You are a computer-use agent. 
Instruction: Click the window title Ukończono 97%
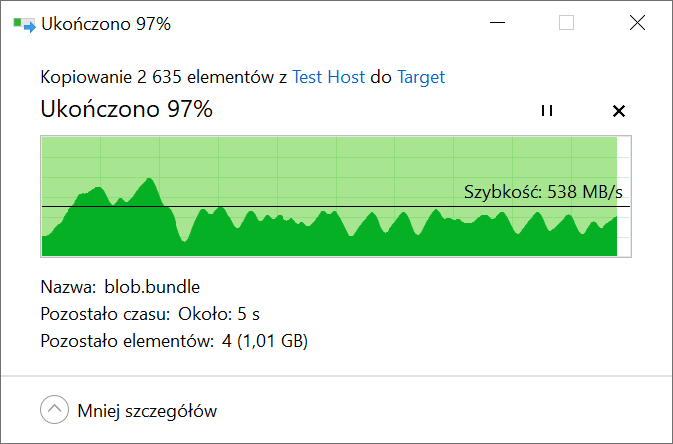pyautogui.click(x=106, y=24)
